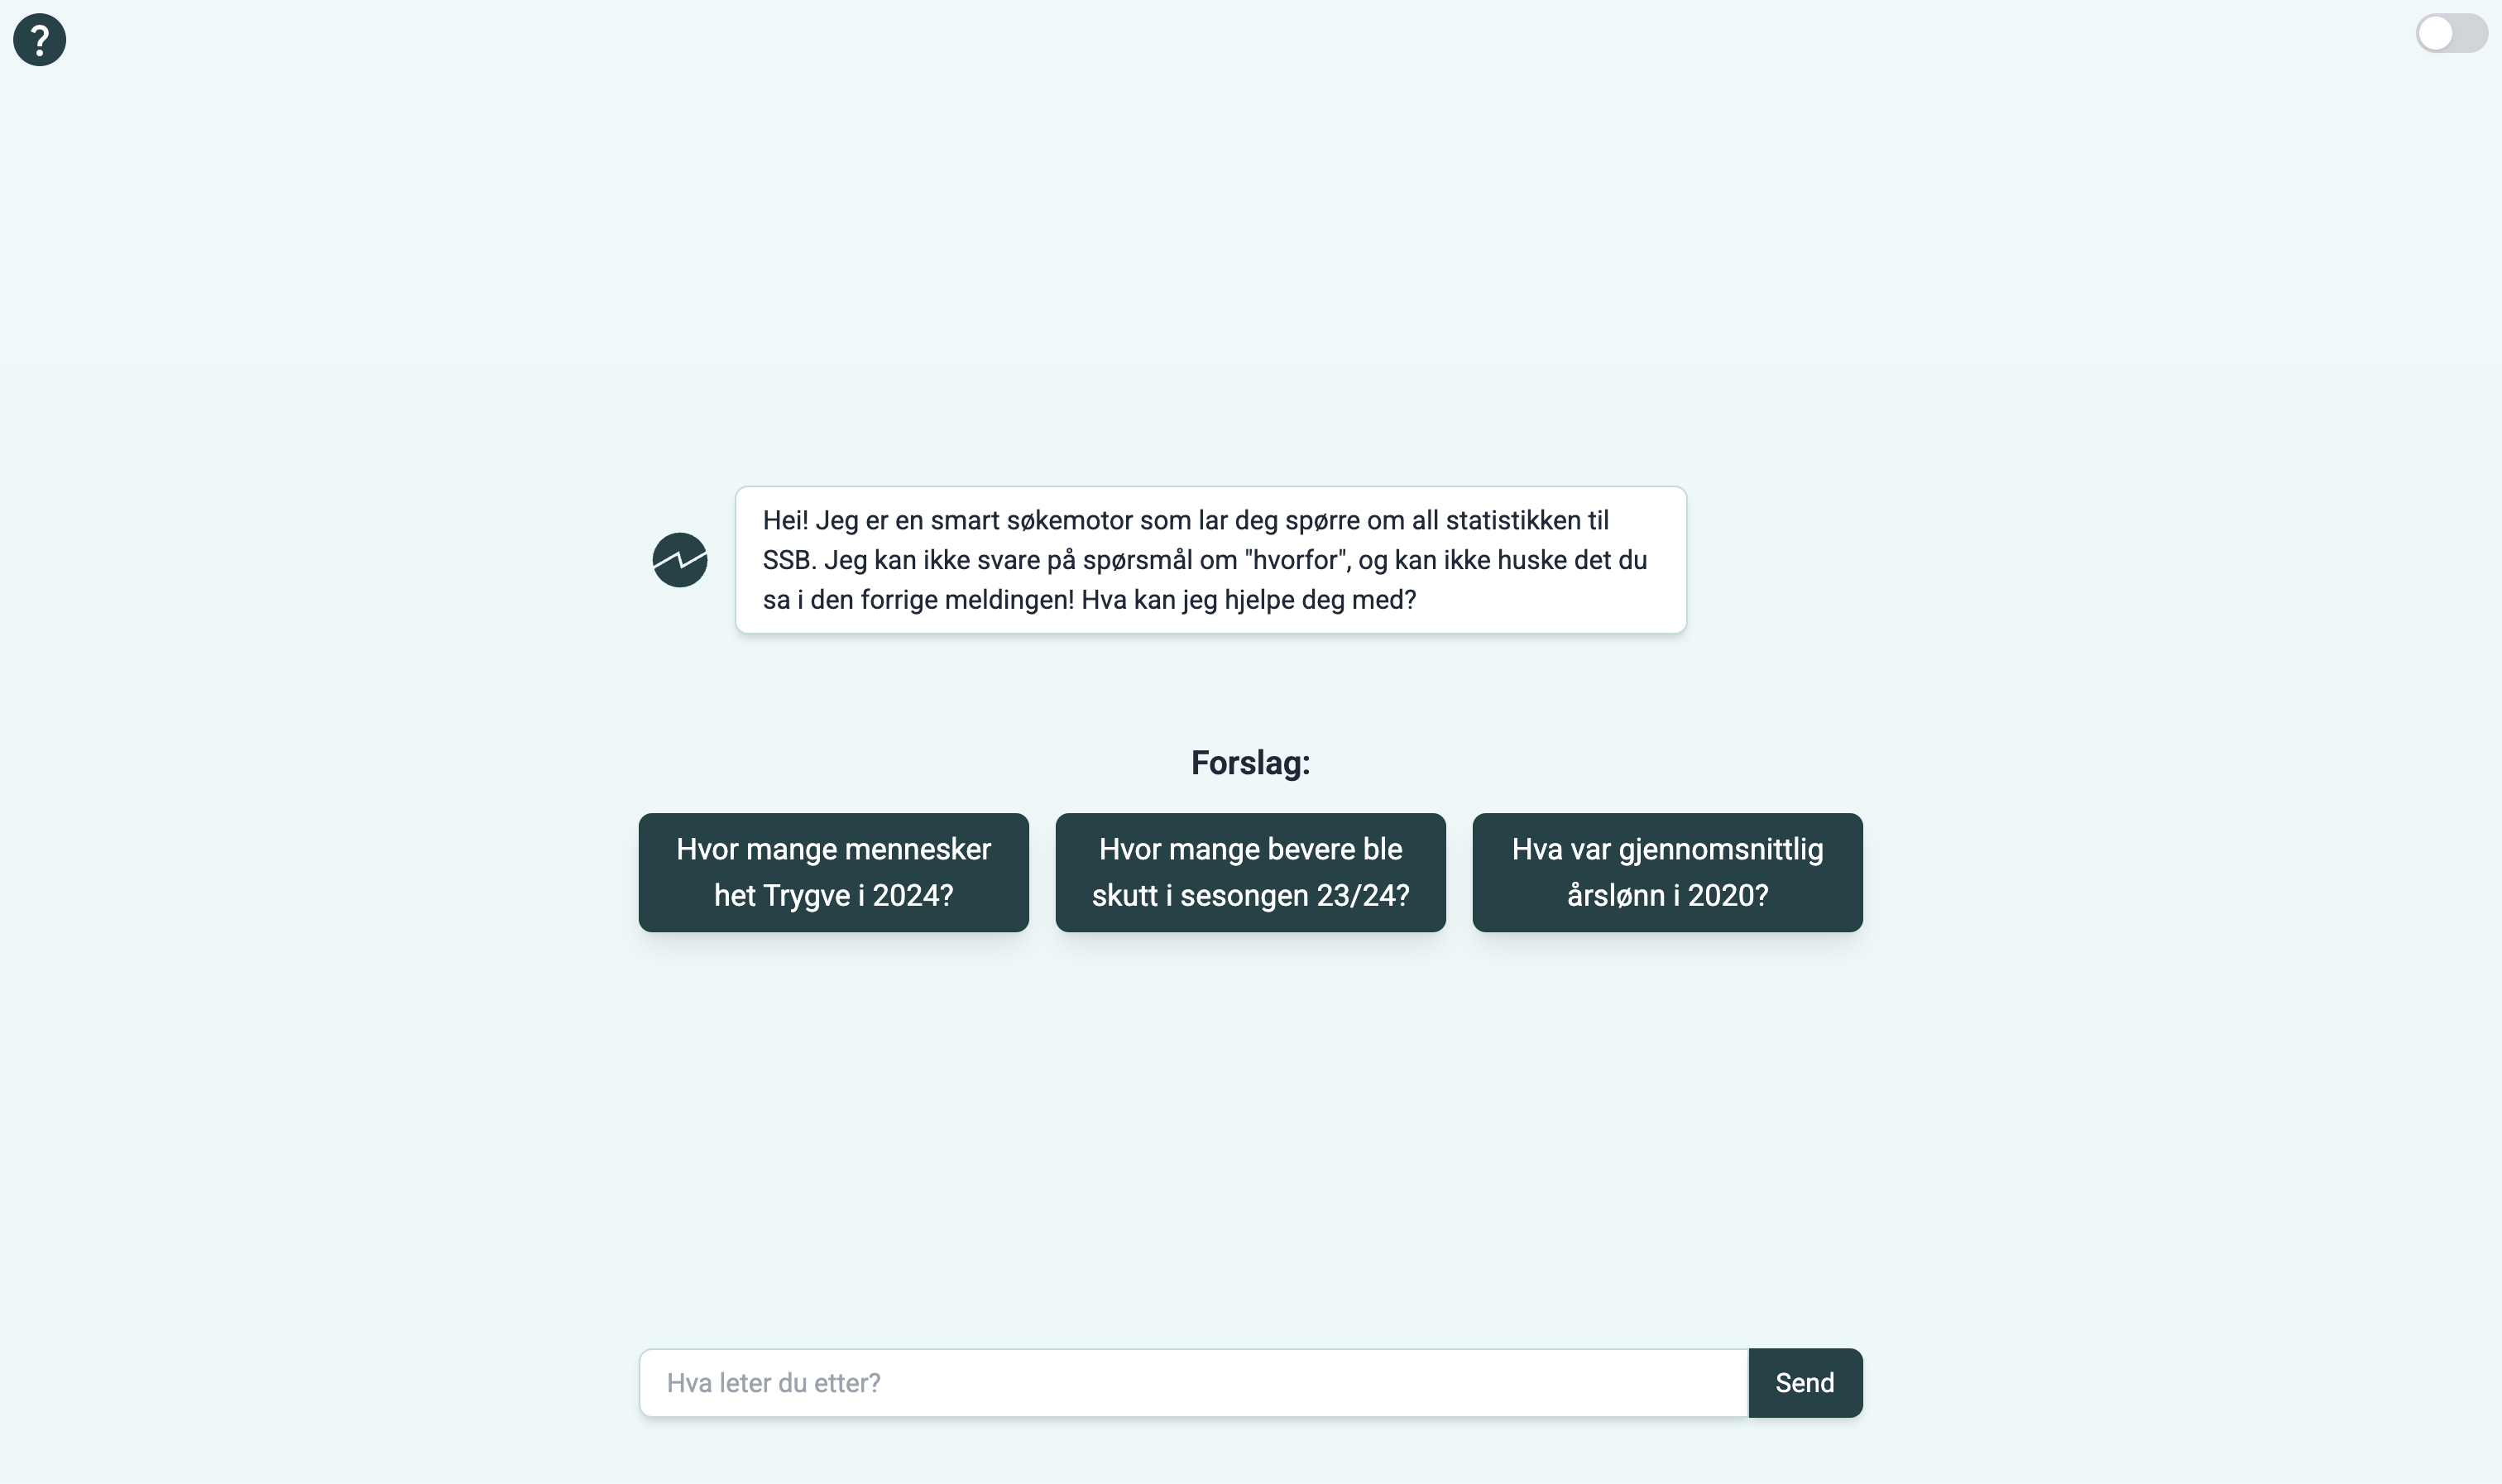Focus the "Hva leter du etter?" input field
The width and height of the screenshot is (2502, 1484).
pyautogui.click(x=1193, y=1383)
